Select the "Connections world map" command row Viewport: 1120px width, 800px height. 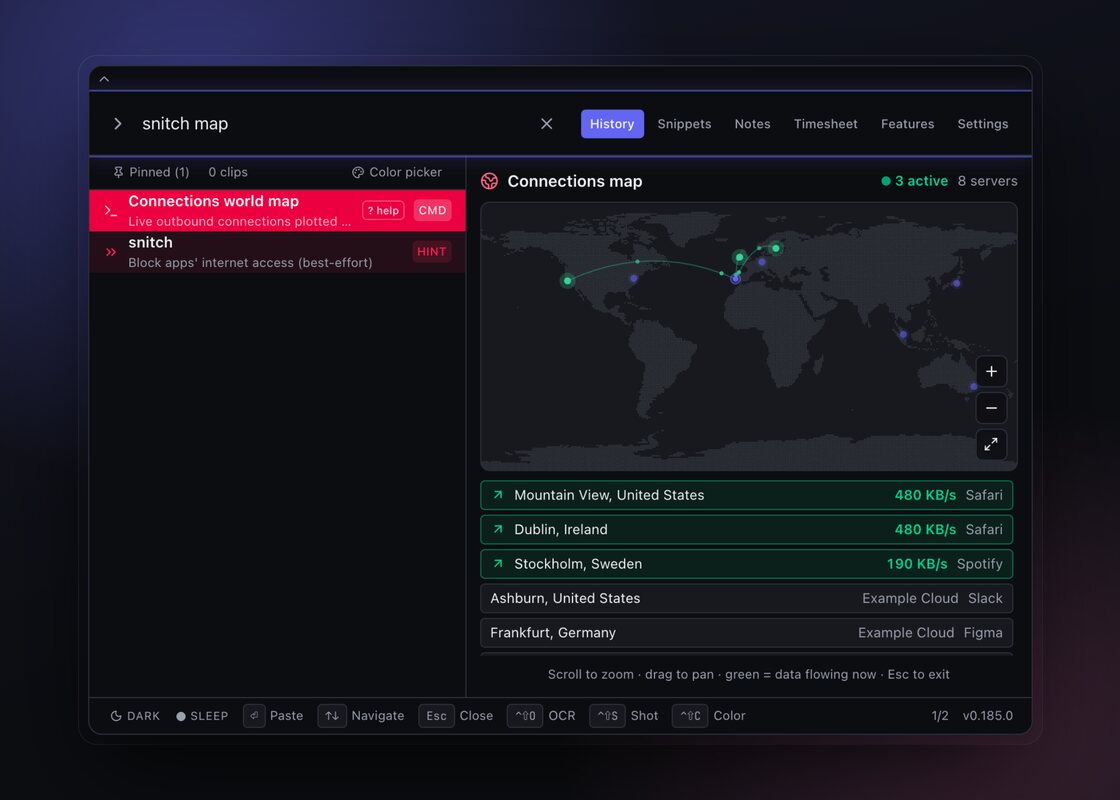pyautogui.click(x=277, y=211)
